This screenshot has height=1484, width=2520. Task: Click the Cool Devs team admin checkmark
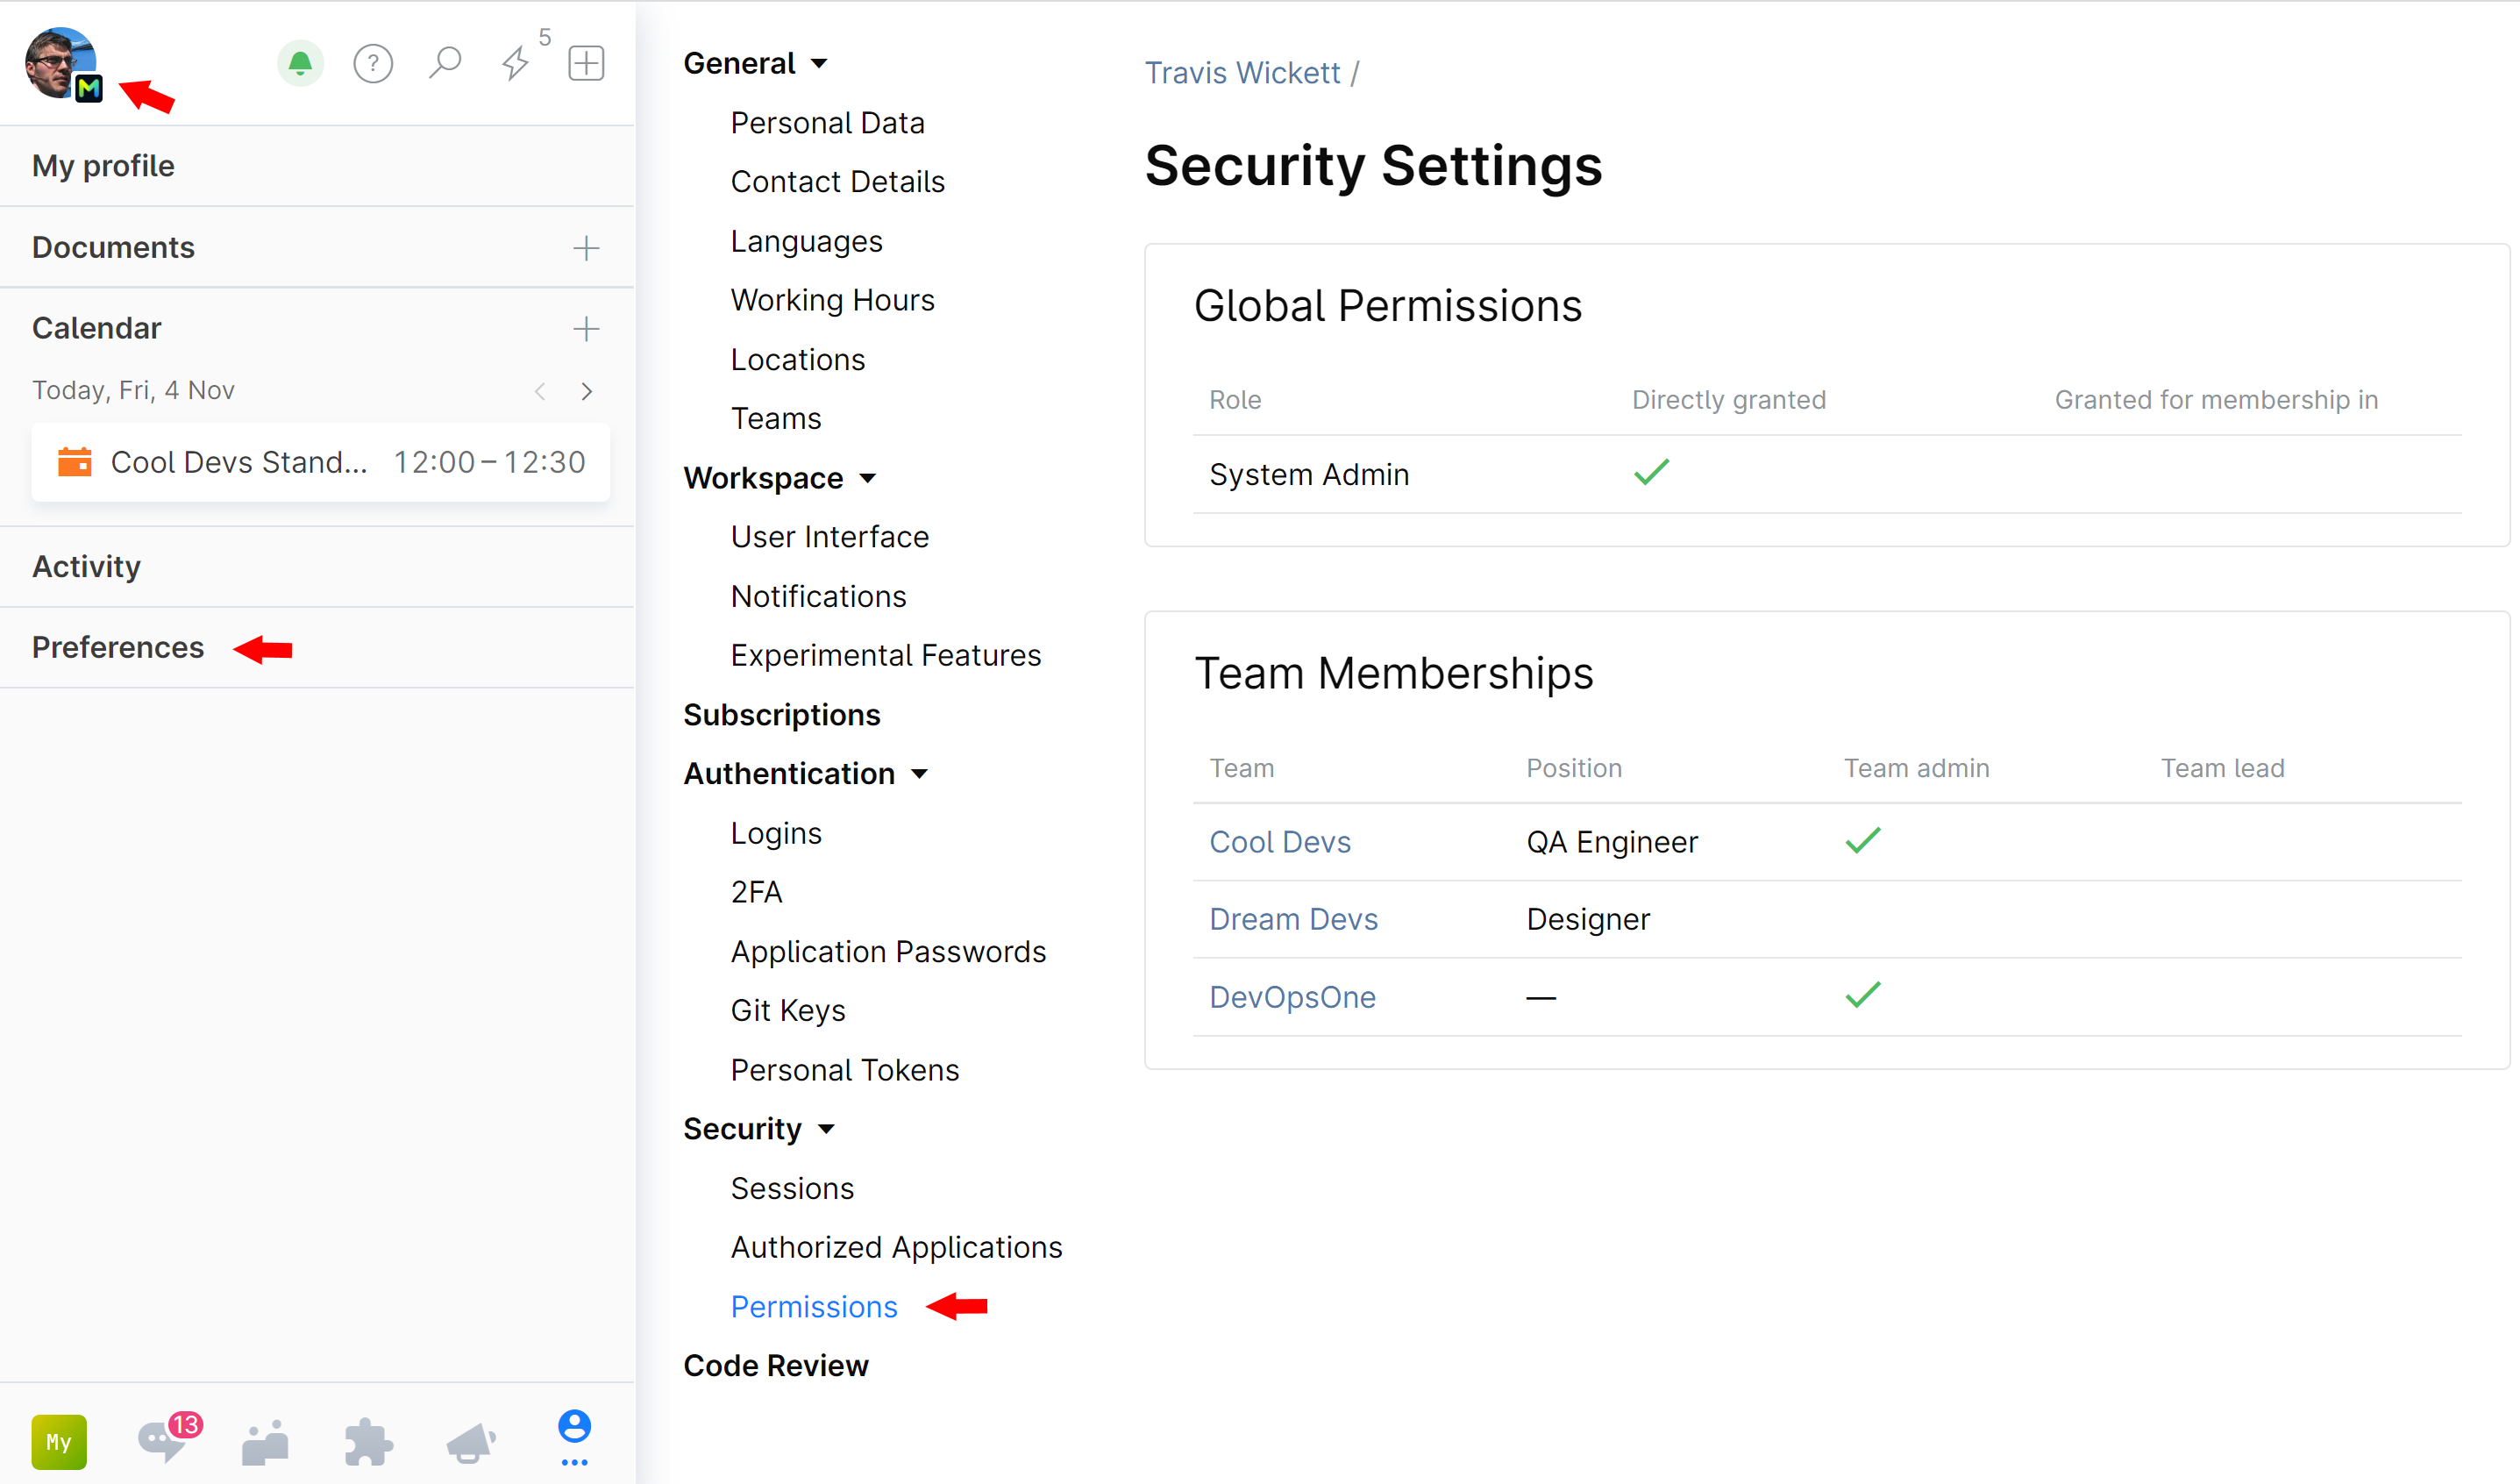tap(1862, 841)
